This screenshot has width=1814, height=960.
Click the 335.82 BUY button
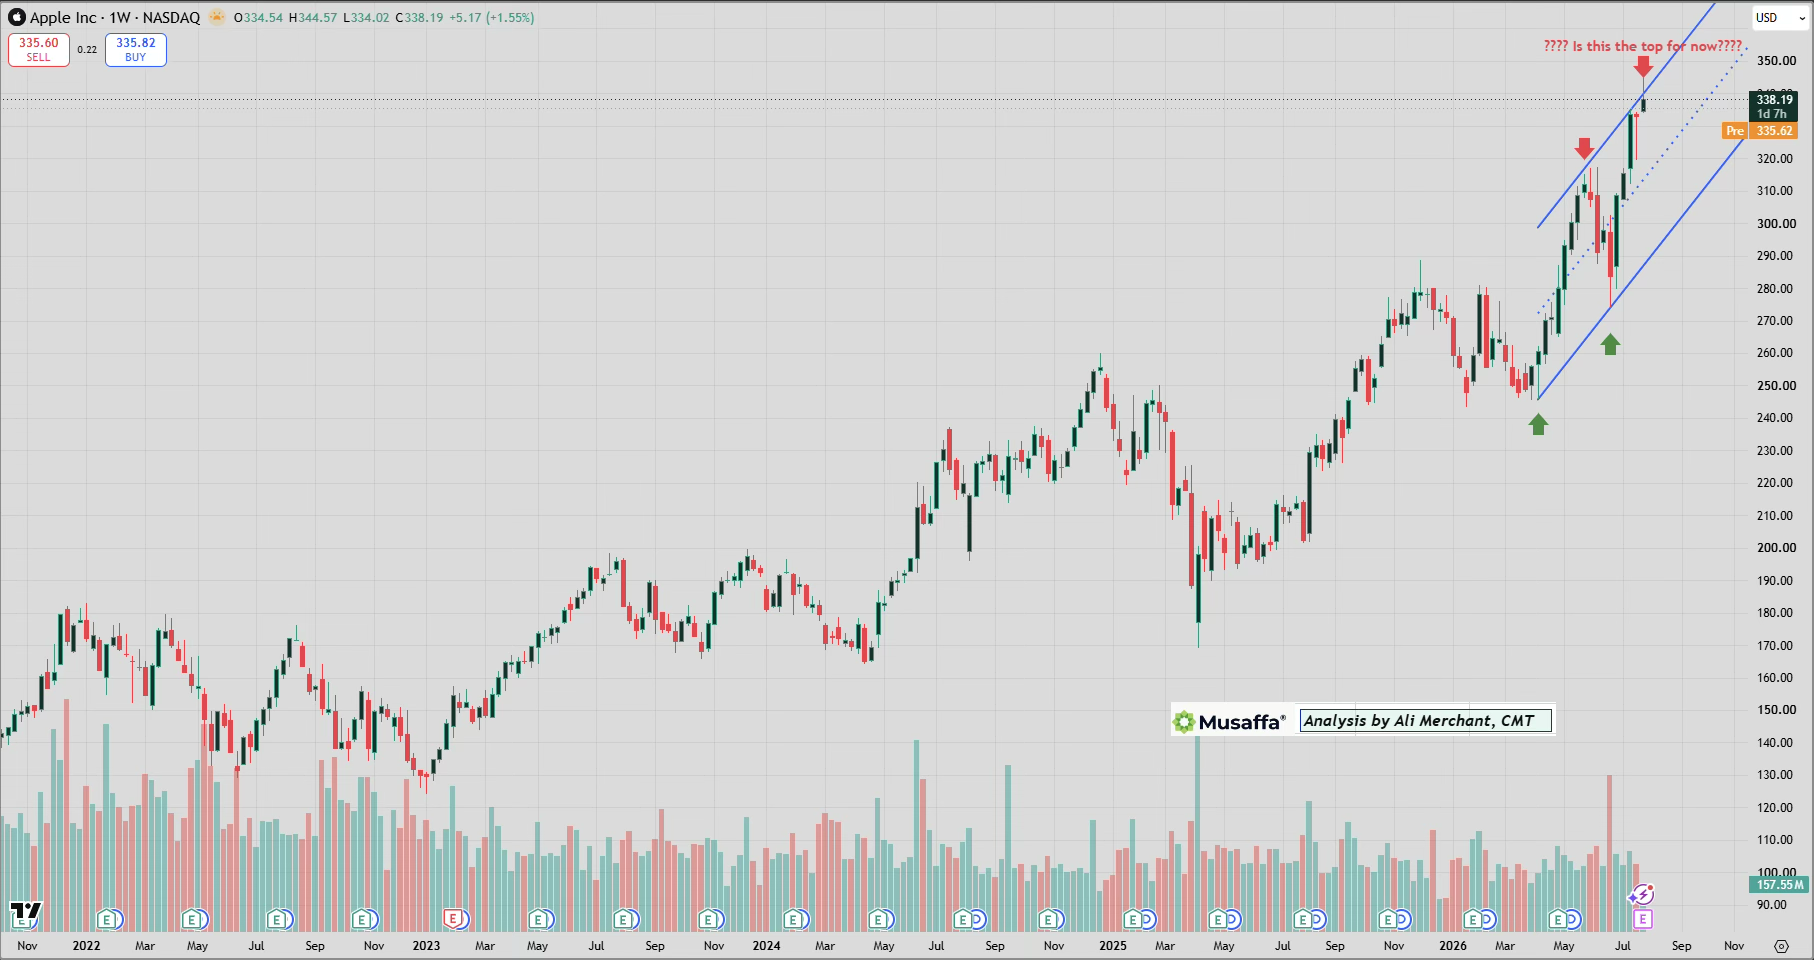point(136,50)
